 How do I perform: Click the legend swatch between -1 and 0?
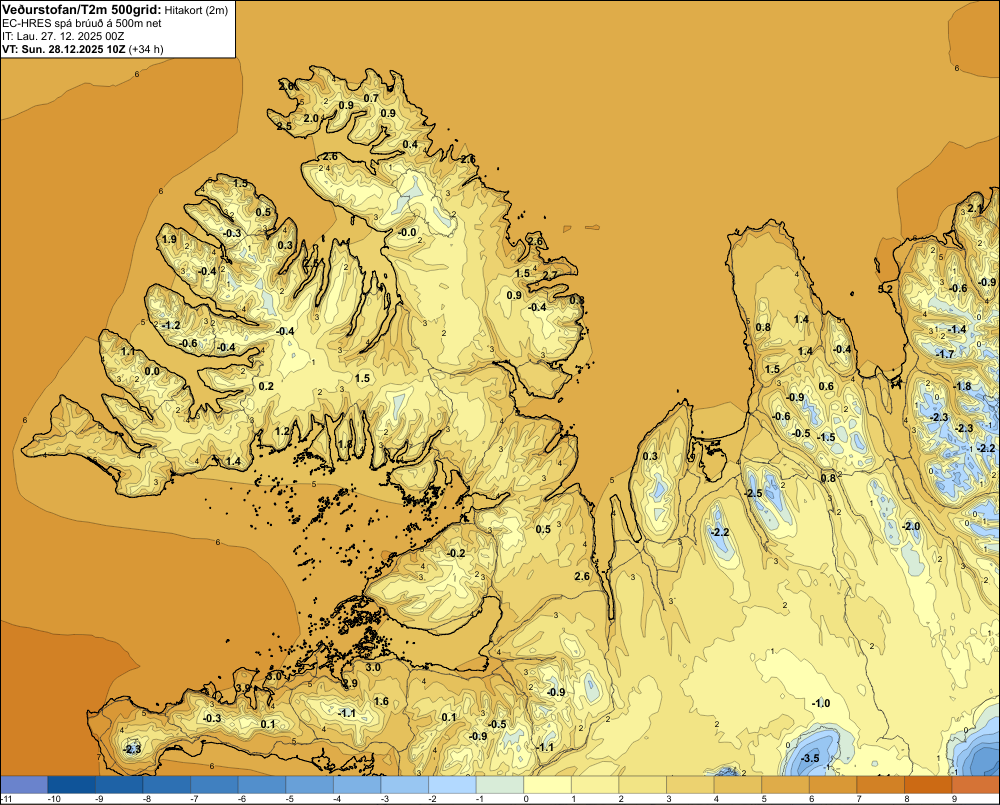[x=501, y=784]
